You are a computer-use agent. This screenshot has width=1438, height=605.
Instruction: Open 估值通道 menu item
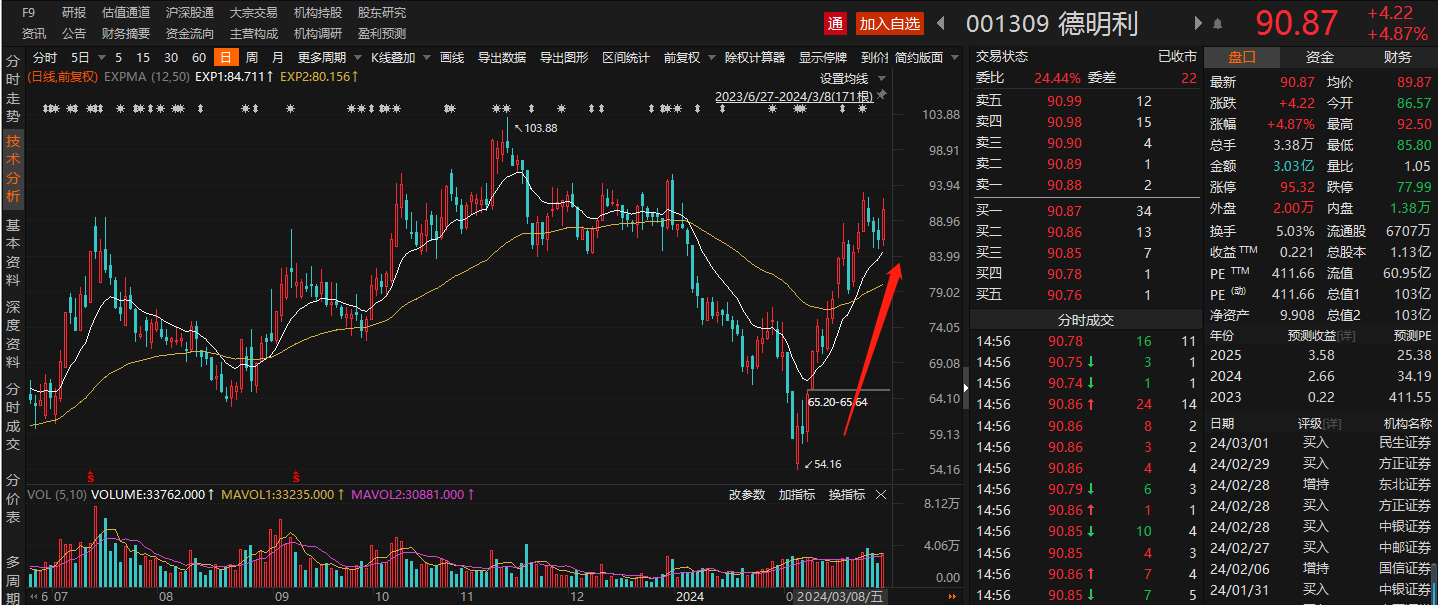point(126,13)
